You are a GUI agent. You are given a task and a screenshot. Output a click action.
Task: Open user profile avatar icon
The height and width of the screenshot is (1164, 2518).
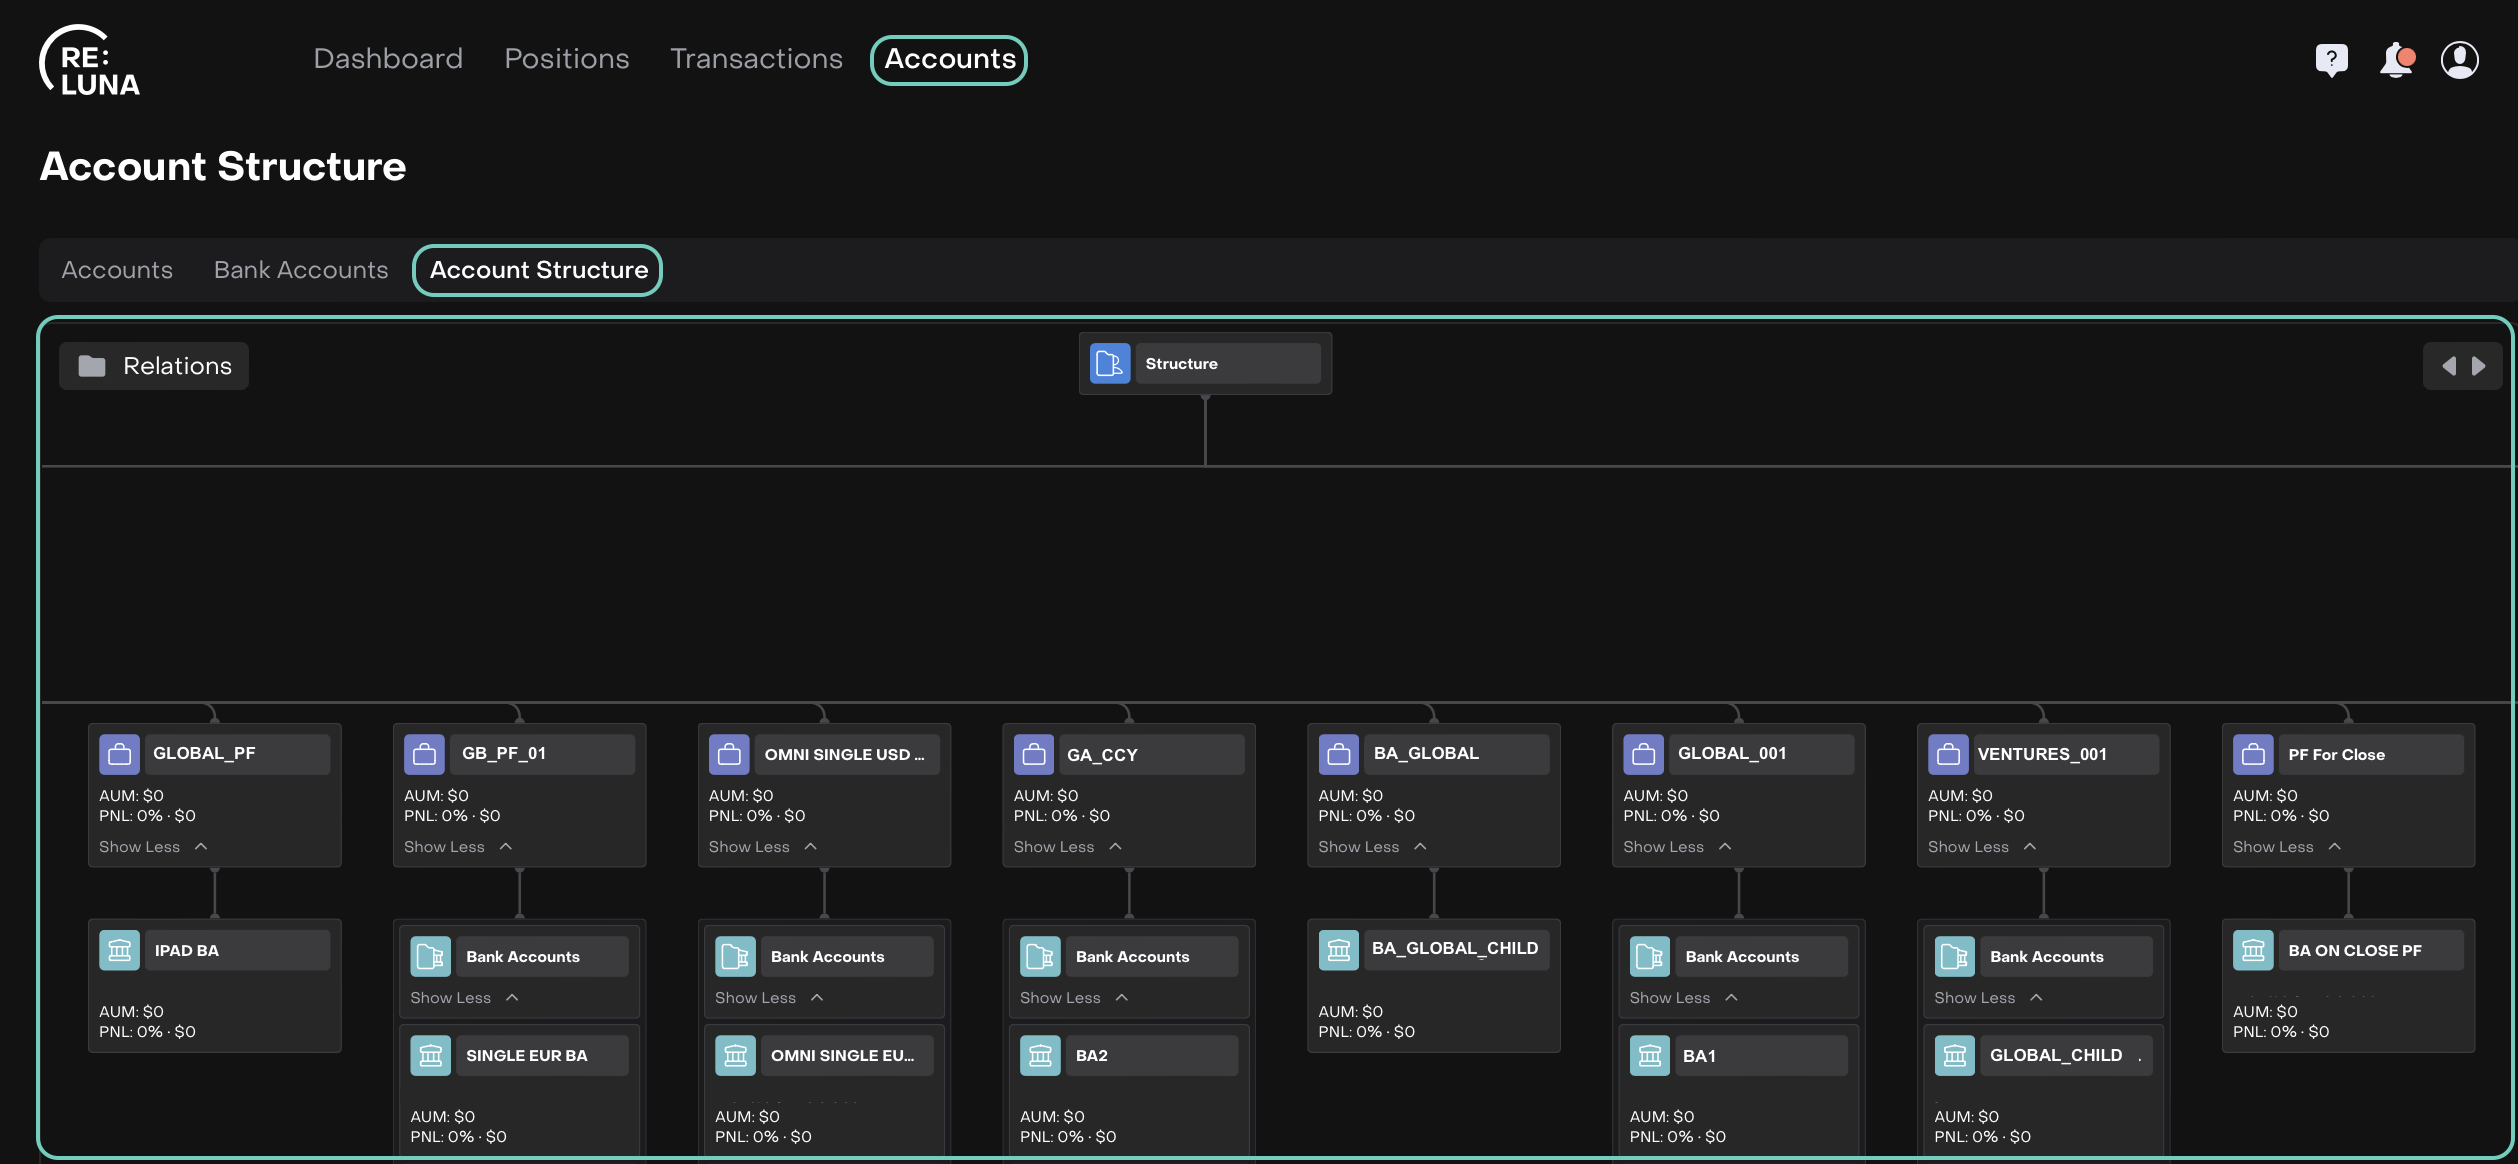(2459, 60)
